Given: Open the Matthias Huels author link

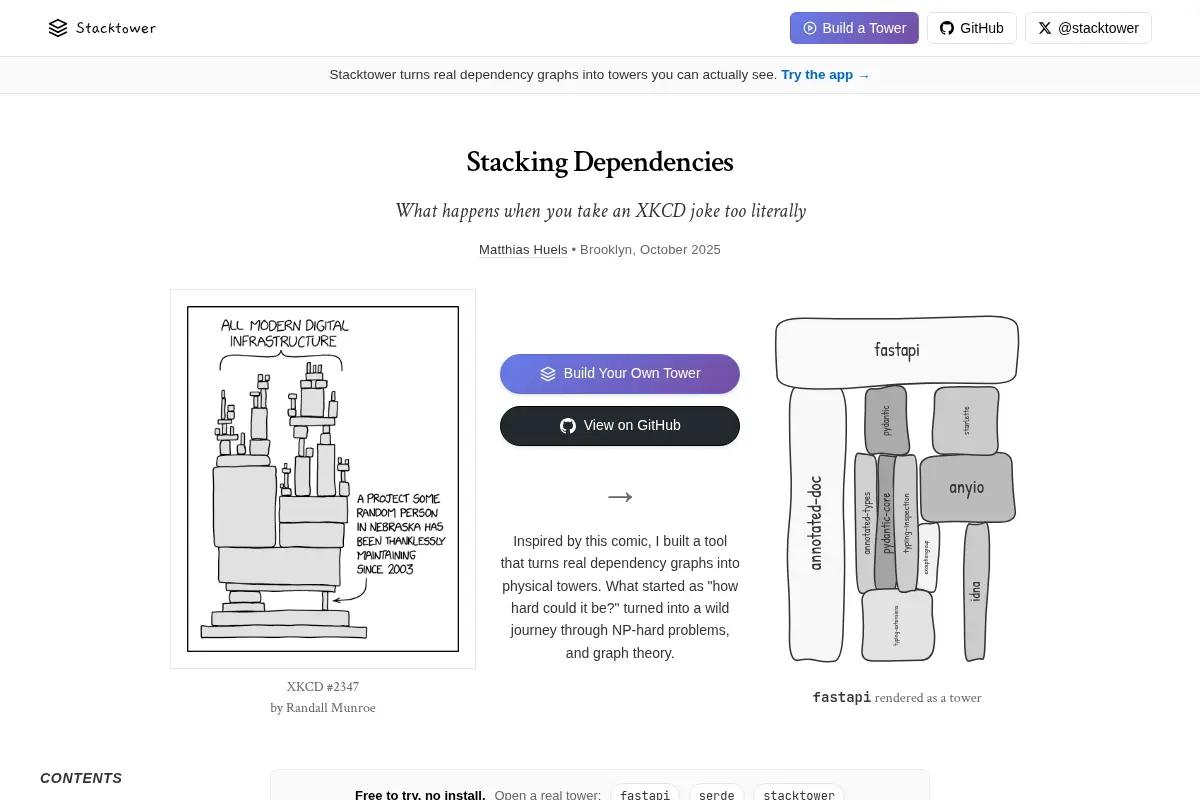Looking at the screenshot, I should pyautogui.click(x=523, y=250).
